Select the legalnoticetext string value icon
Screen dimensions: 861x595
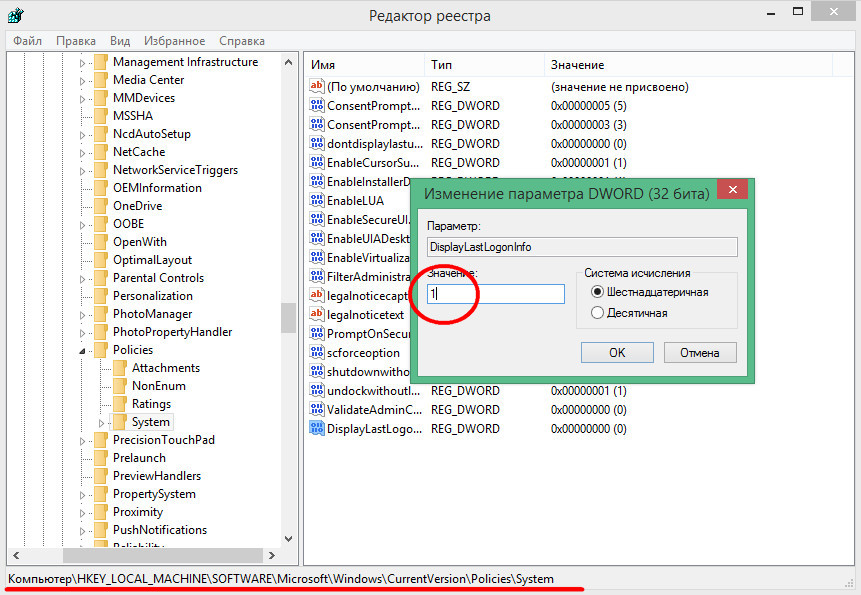pos(318,314)
